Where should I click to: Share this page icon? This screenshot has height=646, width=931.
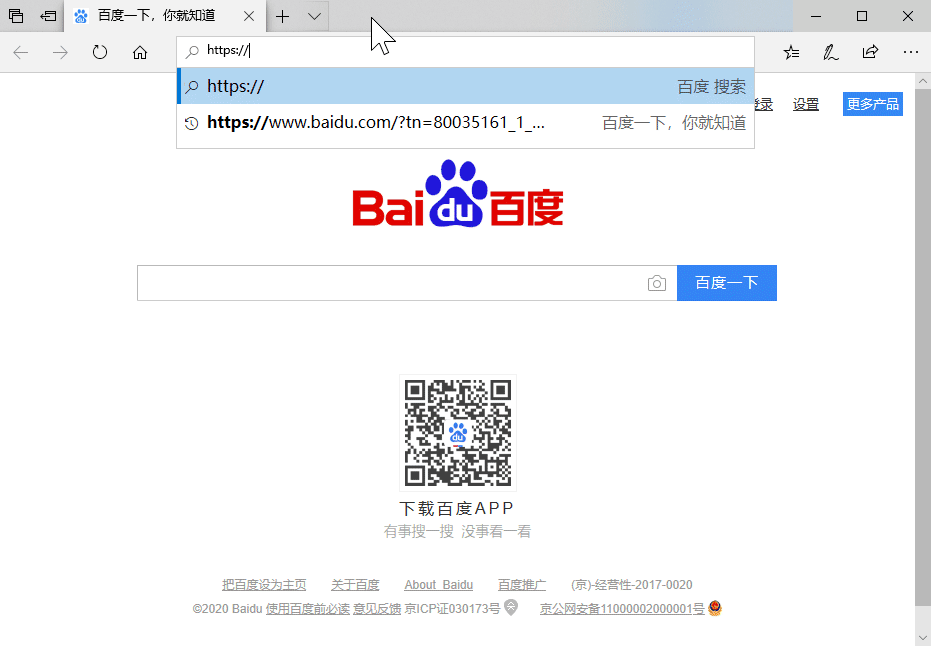click(870, 52)
